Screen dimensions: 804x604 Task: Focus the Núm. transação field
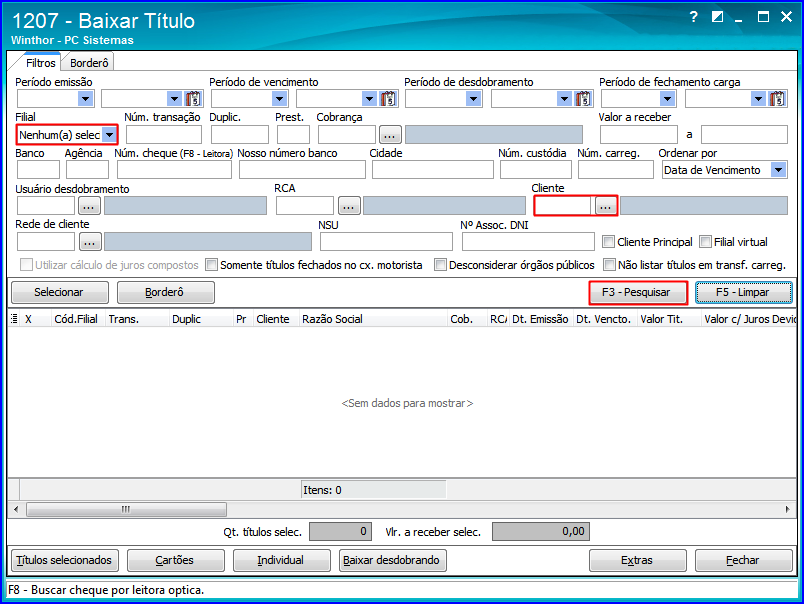point(164,135)
